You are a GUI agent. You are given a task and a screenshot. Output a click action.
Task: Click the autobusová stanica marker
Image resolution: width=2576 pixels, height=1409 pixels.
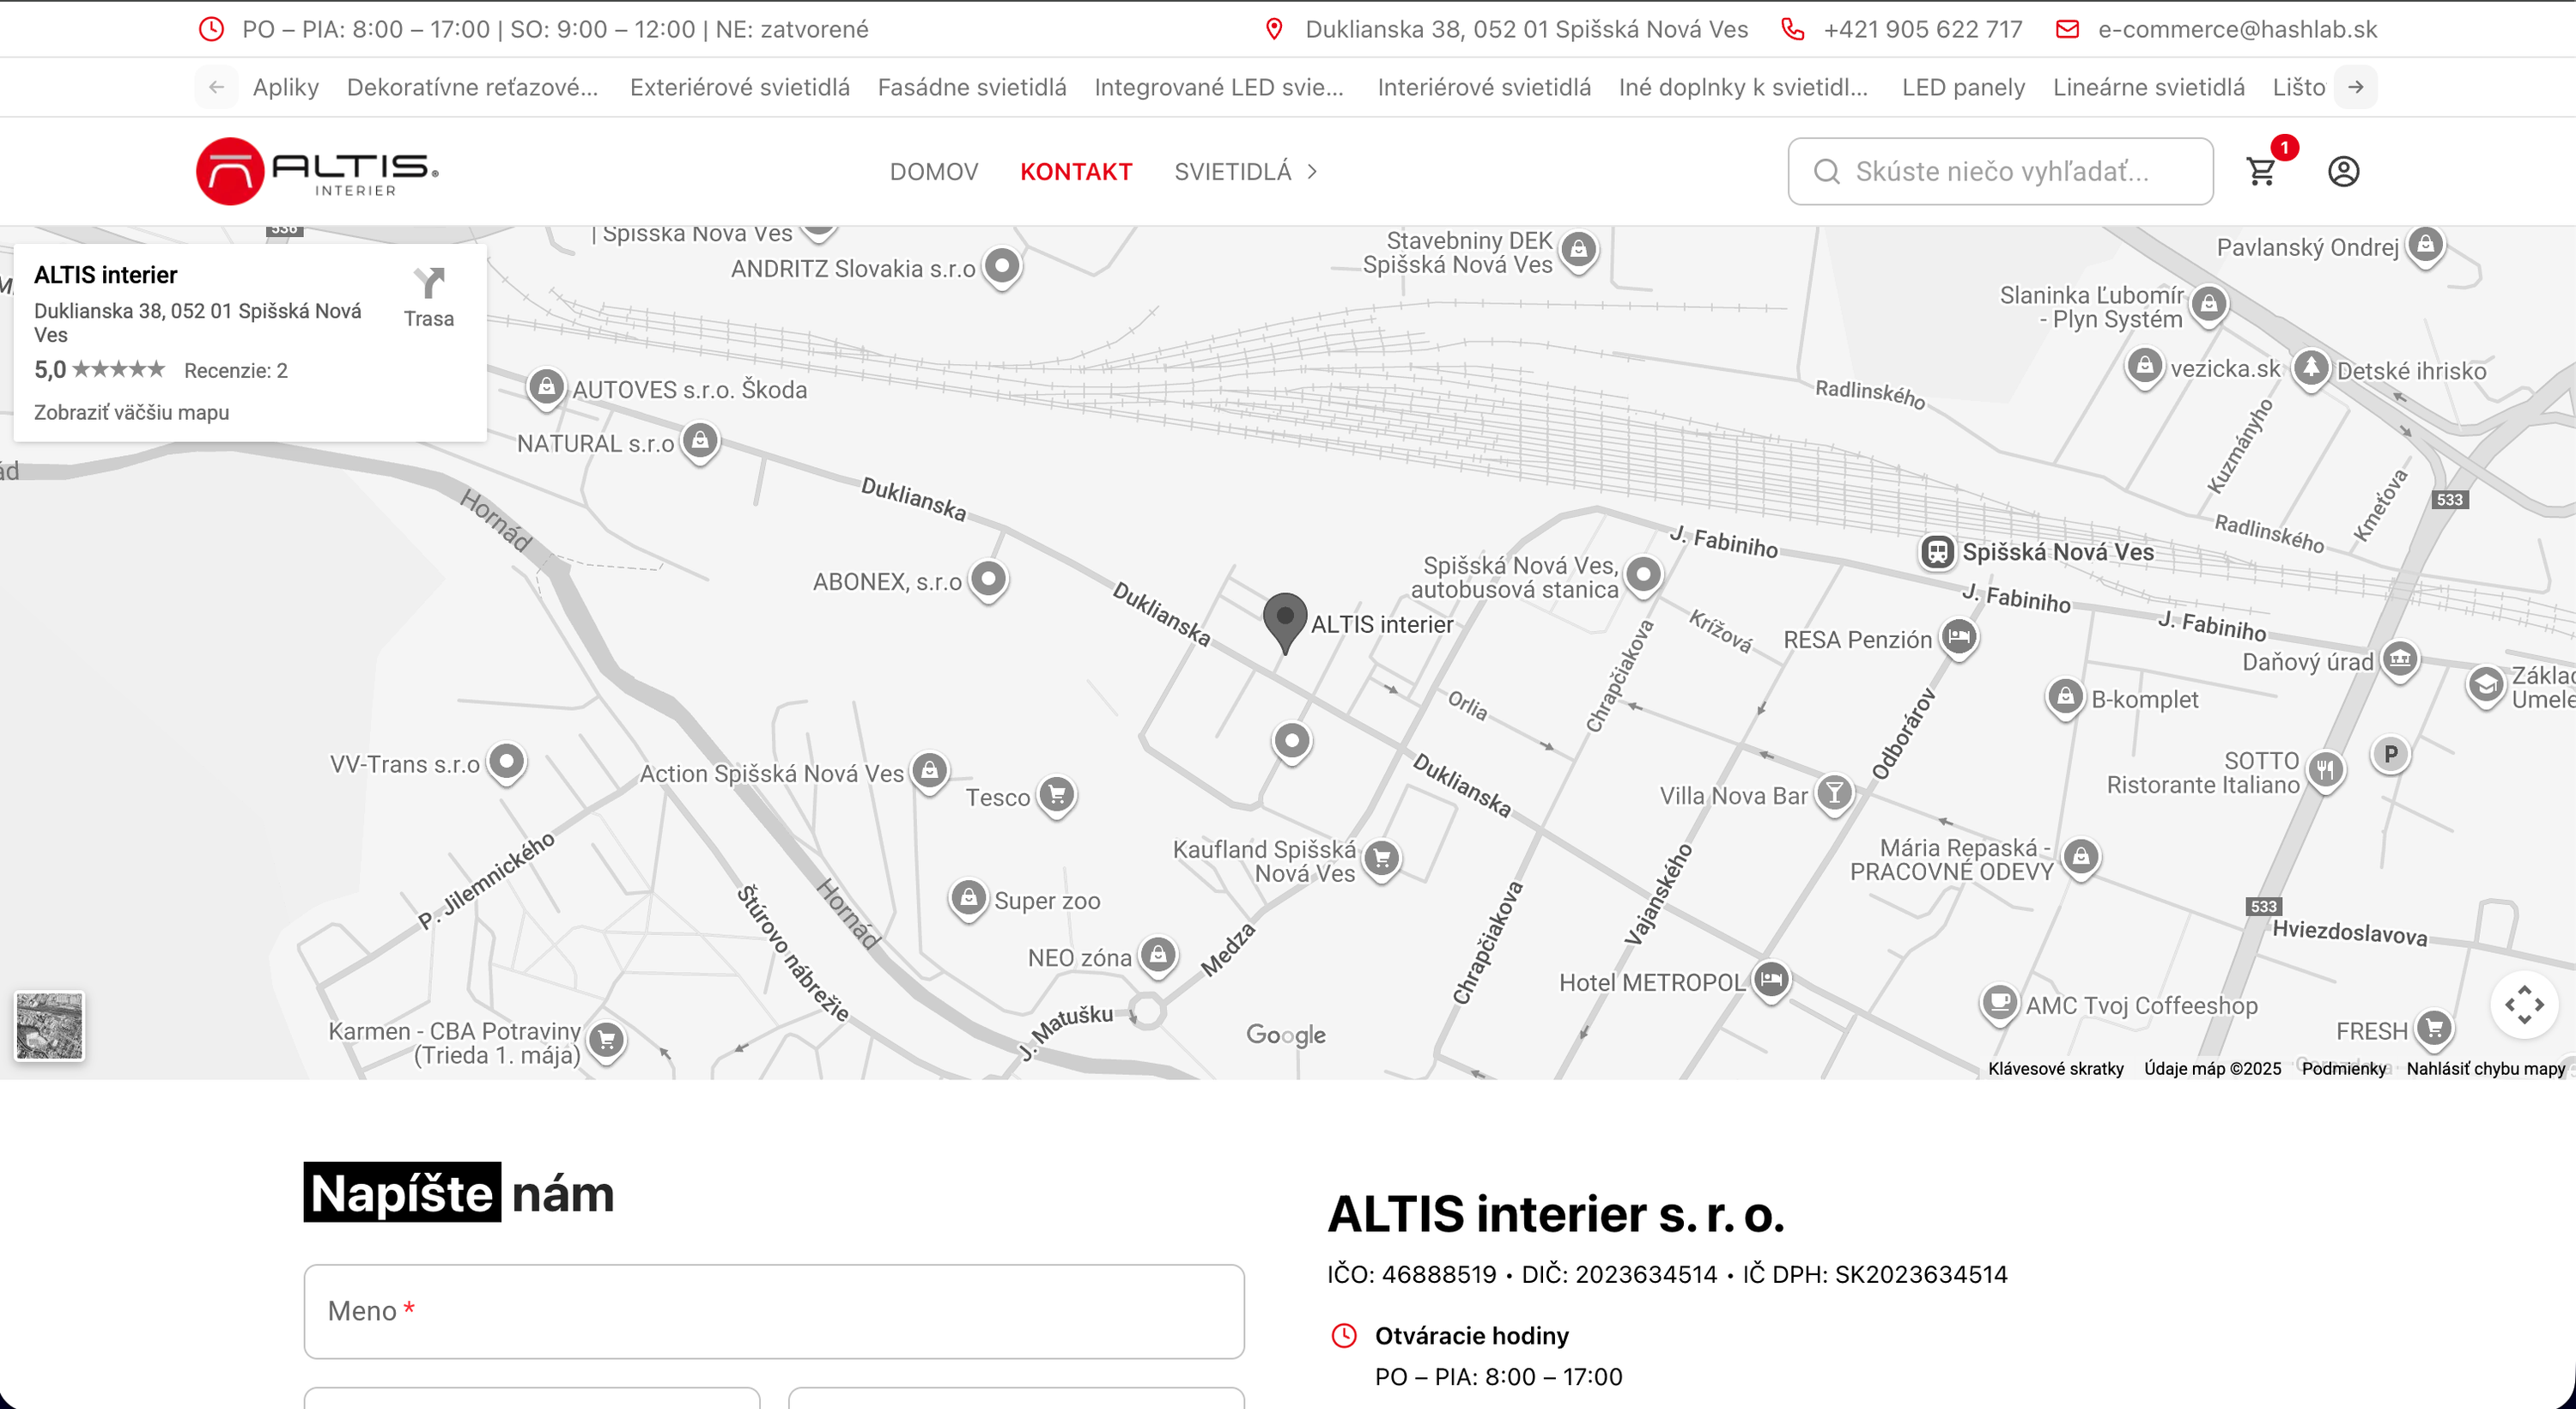1644,576
